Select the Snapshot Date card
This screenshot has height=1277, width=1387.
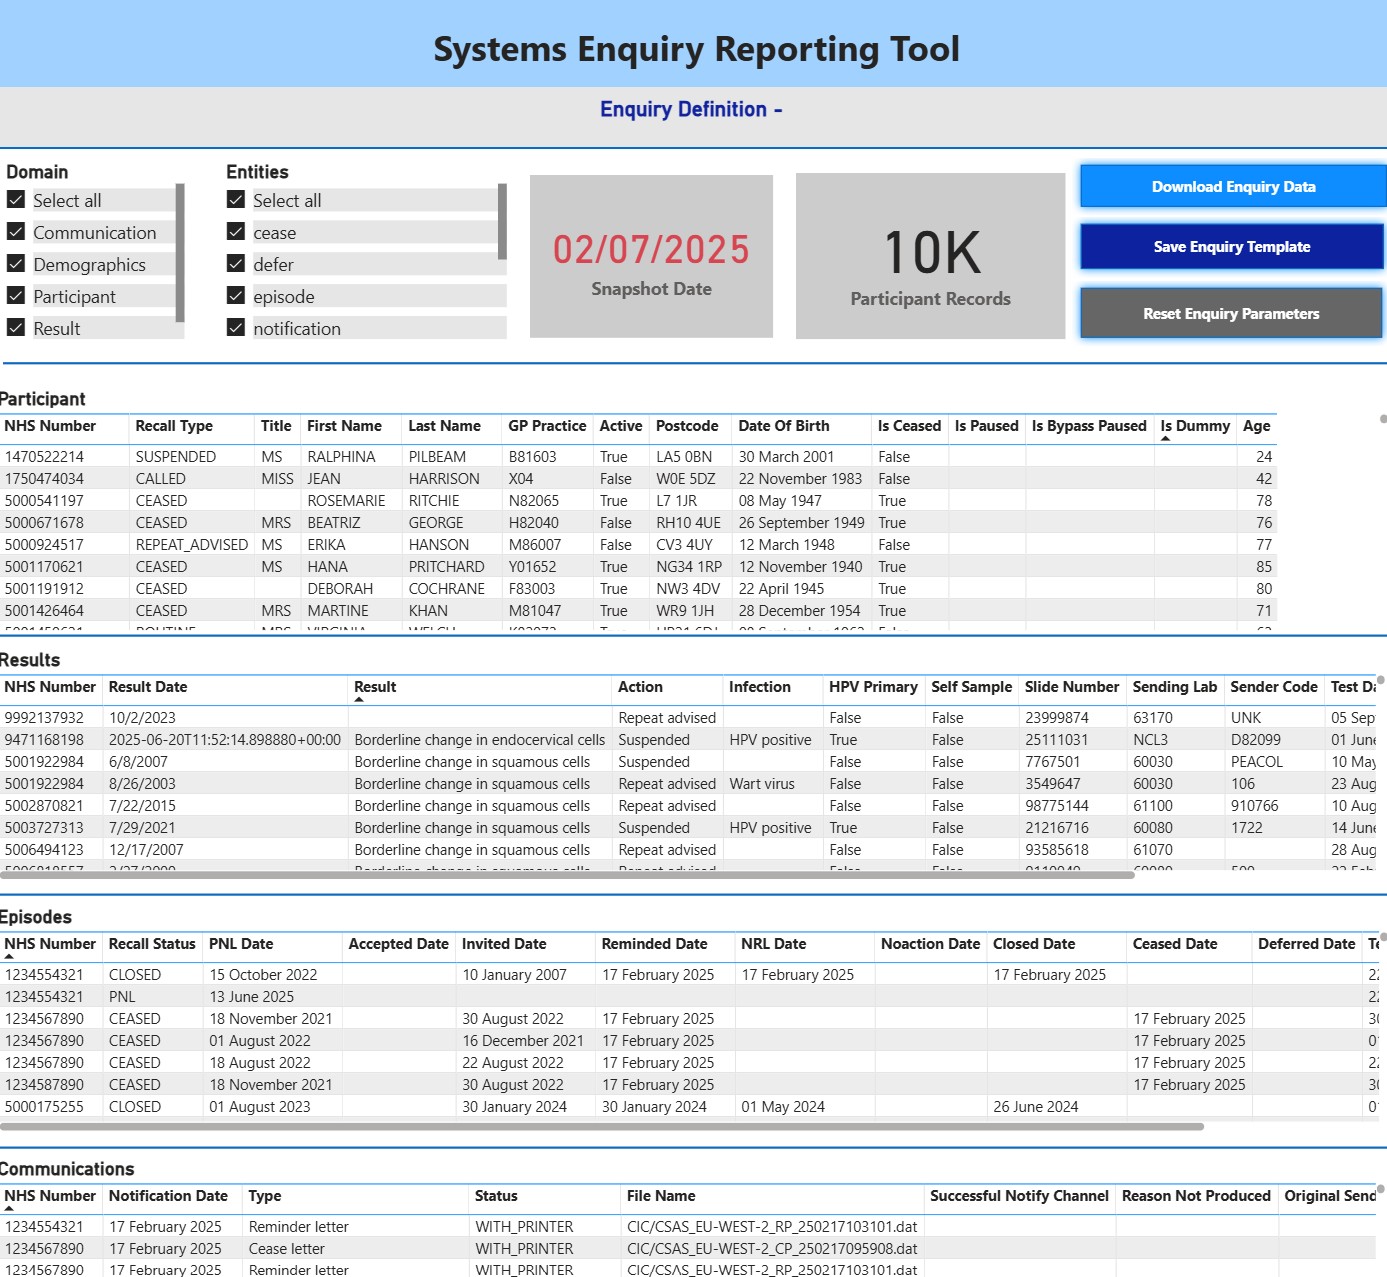[651, 257]
